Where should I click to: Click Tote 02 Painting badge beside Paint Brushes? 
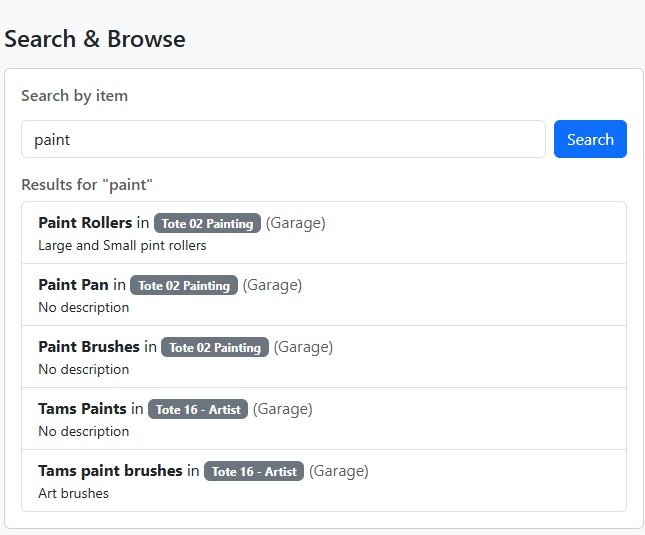(x=215, y=347)
